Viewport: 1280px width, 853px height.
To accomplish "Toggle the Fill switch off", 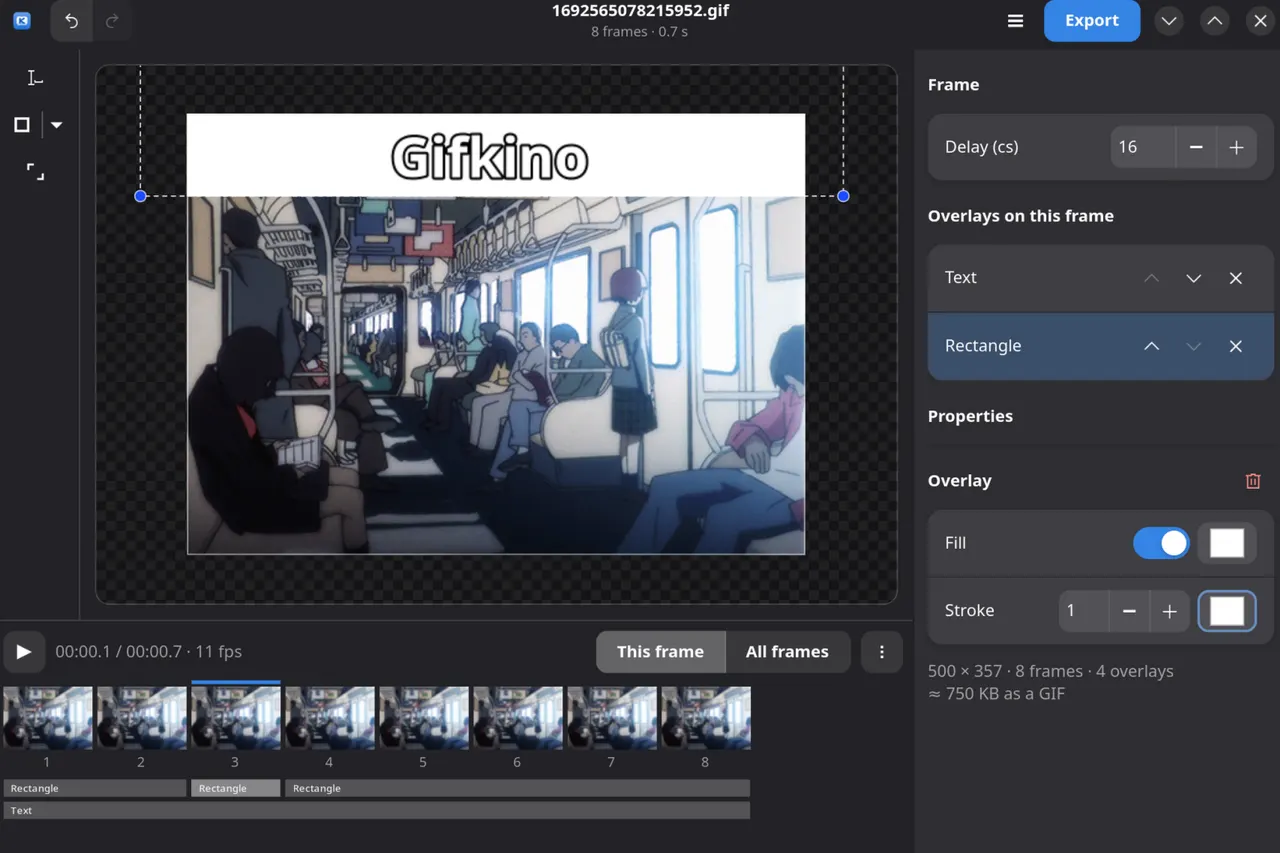I will (x=1161, y=543).
